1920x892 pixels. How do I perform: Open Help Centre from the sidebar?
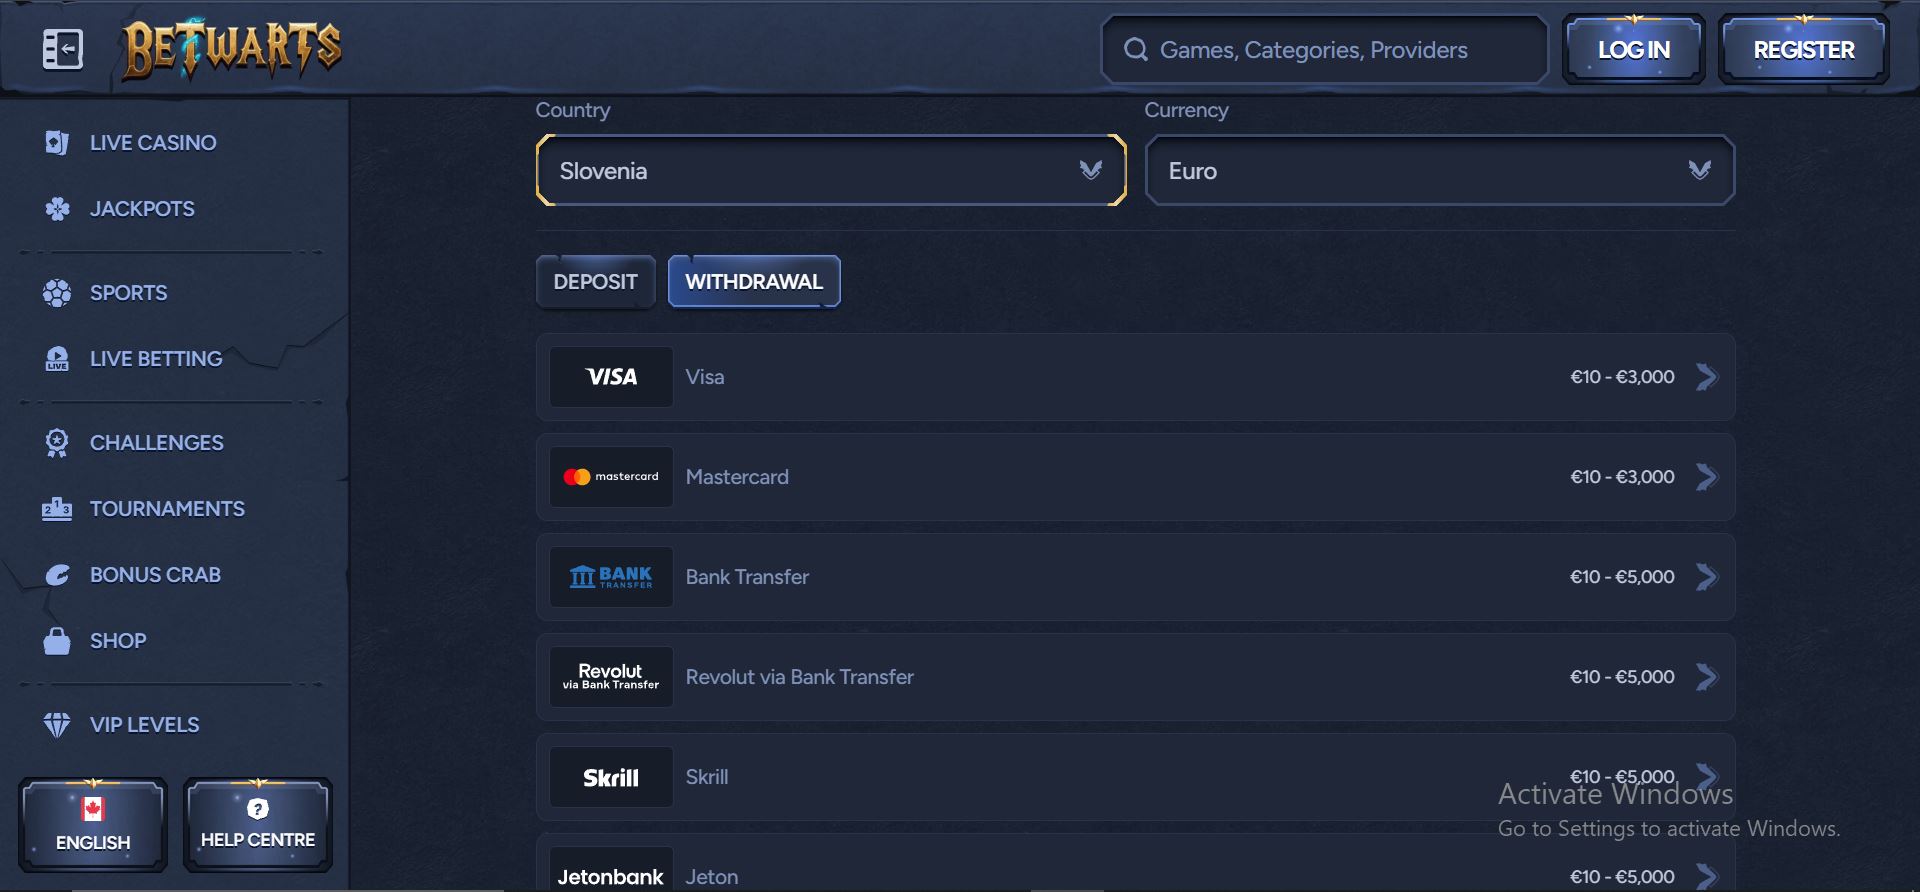pyautogui.click(x=258, y=825)
